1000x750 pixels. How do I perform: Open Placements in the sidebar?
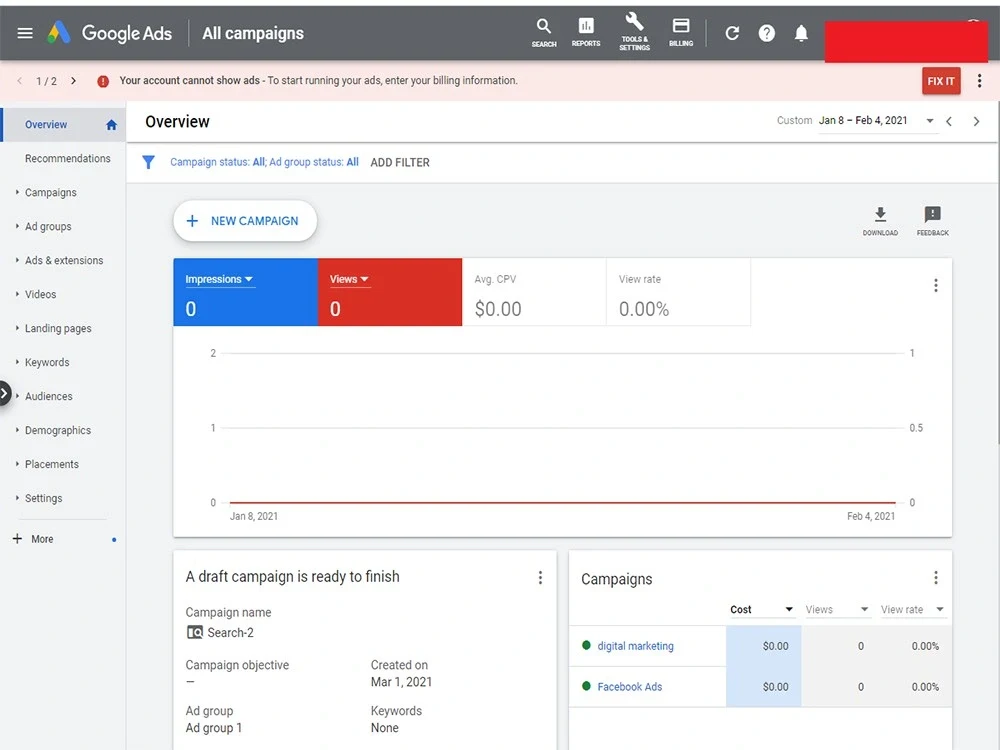click(52, 464)
